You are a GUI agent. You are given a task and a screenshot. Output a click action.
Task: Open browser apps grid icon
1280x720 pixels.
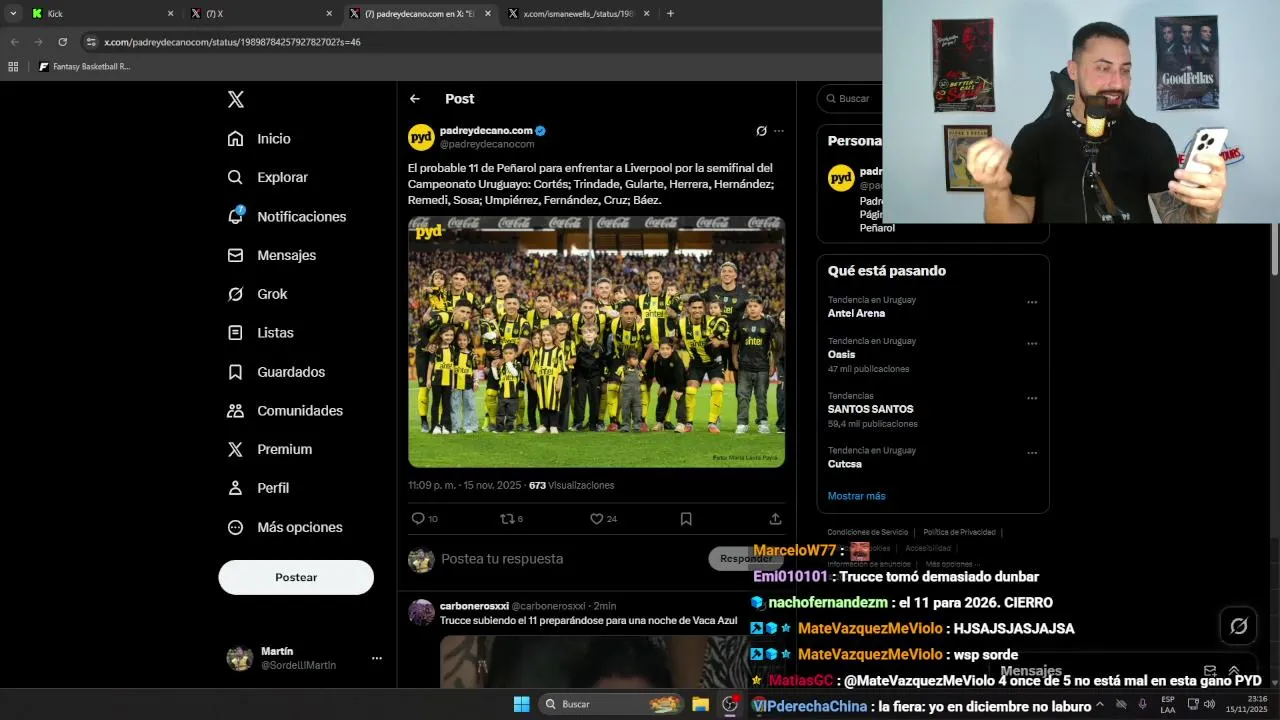[13, 67]
